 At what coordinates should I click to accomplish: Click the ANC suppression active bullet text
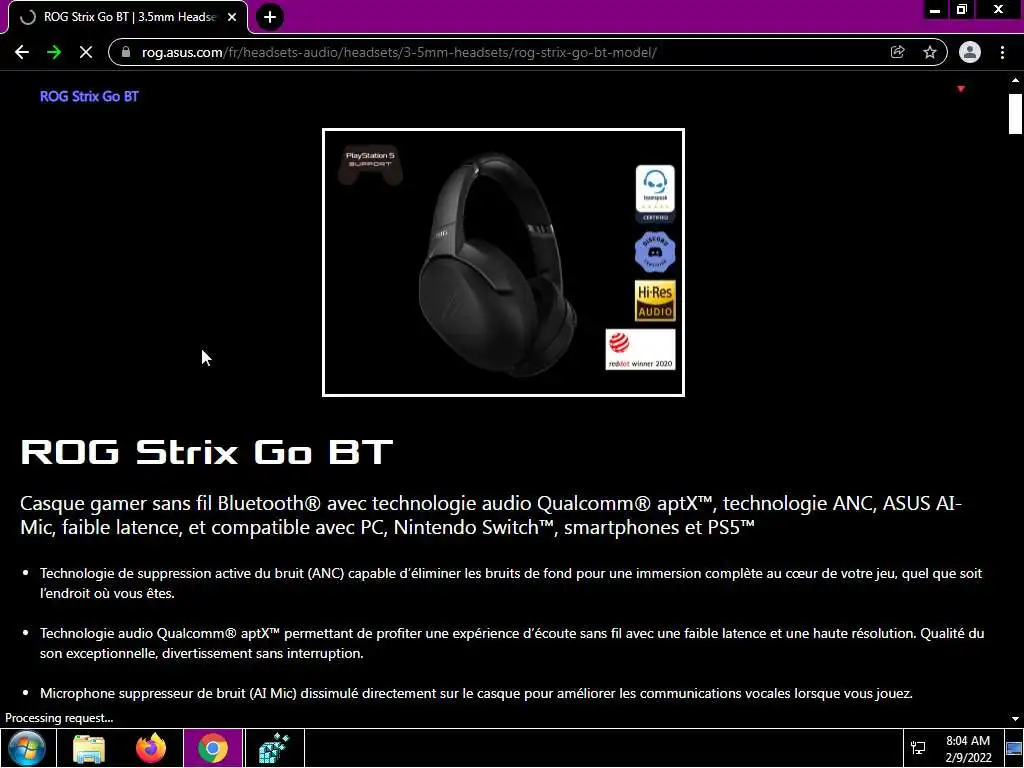tap(511, 583)
